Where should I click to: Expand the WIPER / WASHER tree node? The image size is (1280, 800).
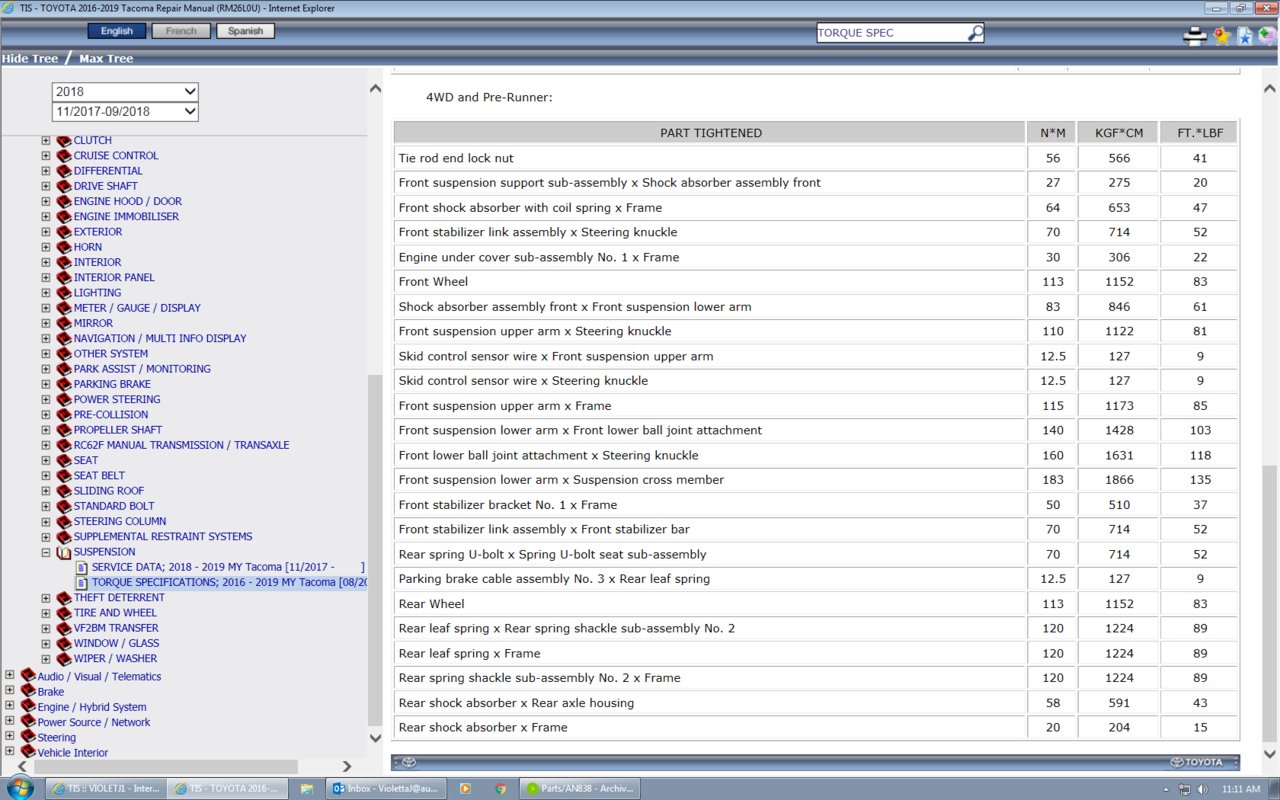point(46,659)
